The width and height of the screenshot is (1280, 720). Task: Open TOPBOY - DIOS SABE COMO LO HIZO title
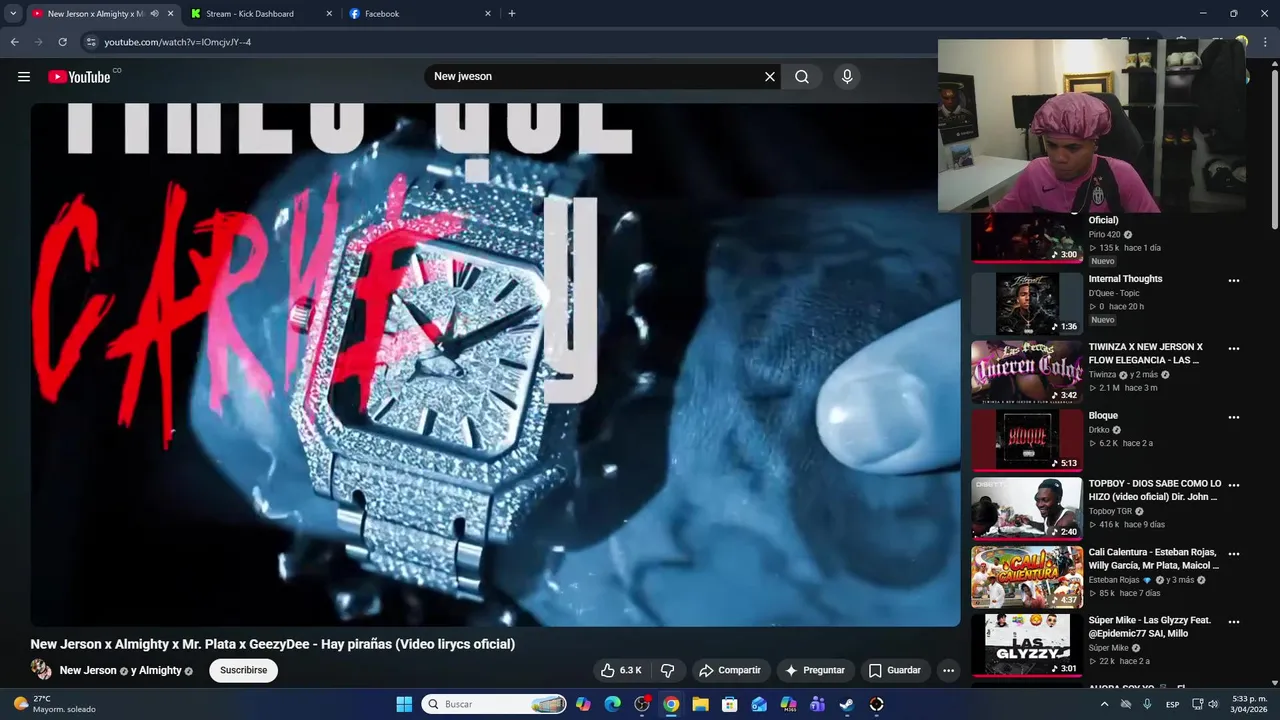click(1155, 490)
